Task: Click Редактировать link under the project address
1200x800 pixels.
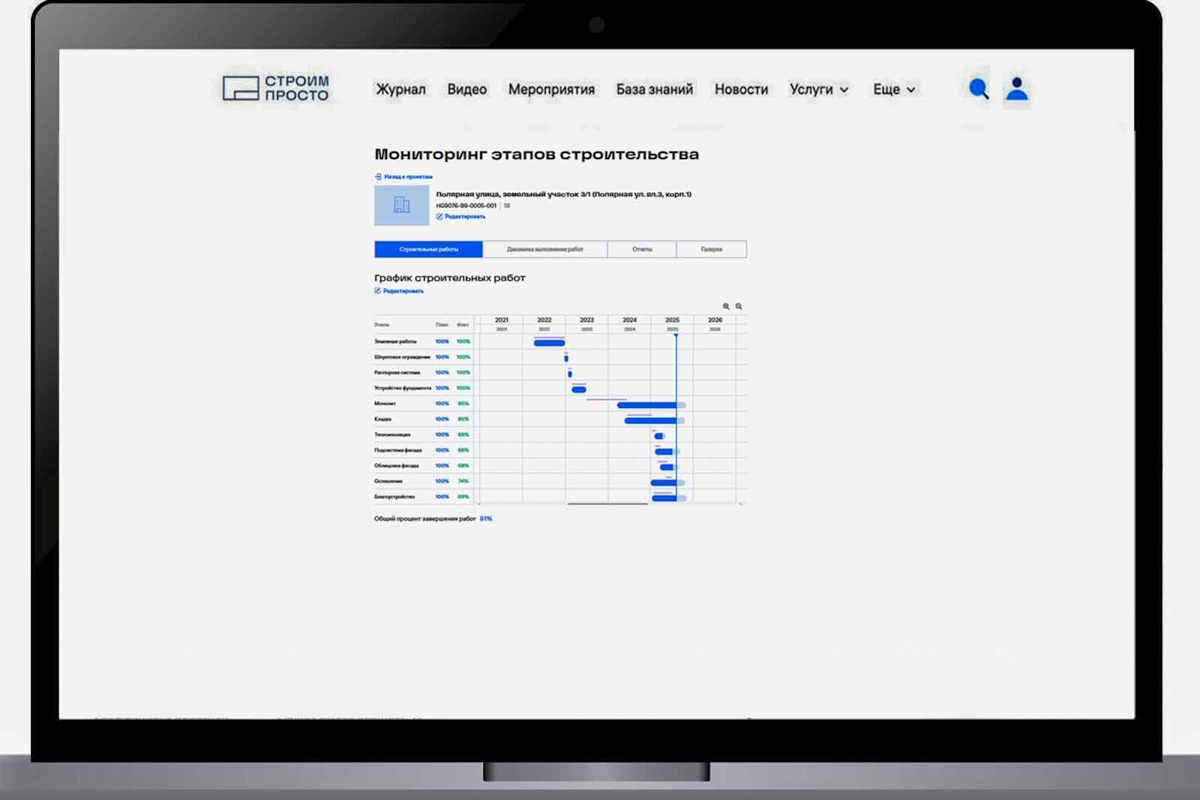Action: 465,216
